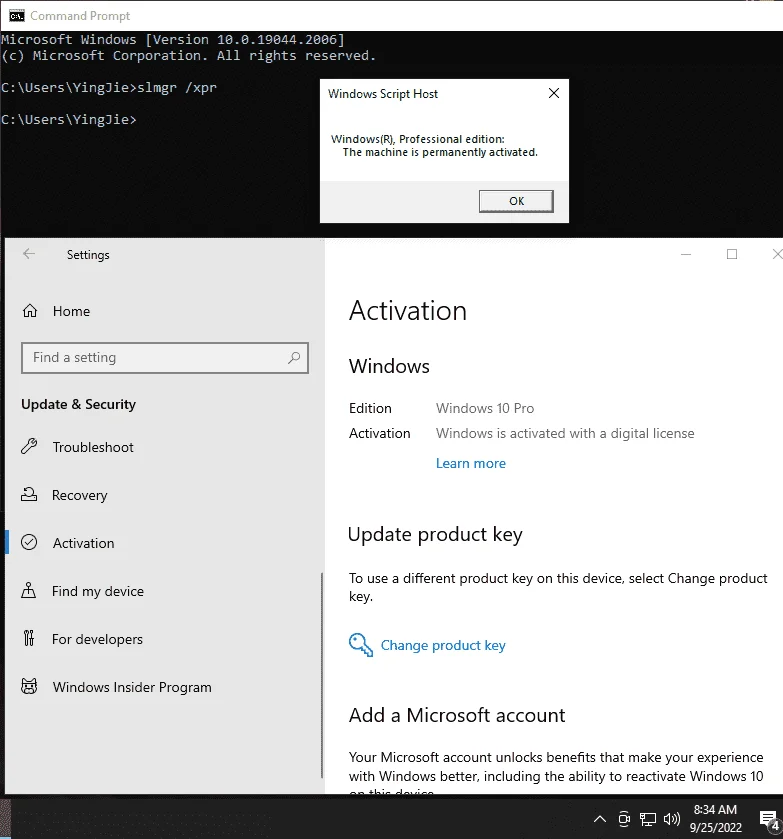Image resolution: width=783 pixels, height=839 pixels.
Task: Open the Action Center notifications icon
Action: 769,819
